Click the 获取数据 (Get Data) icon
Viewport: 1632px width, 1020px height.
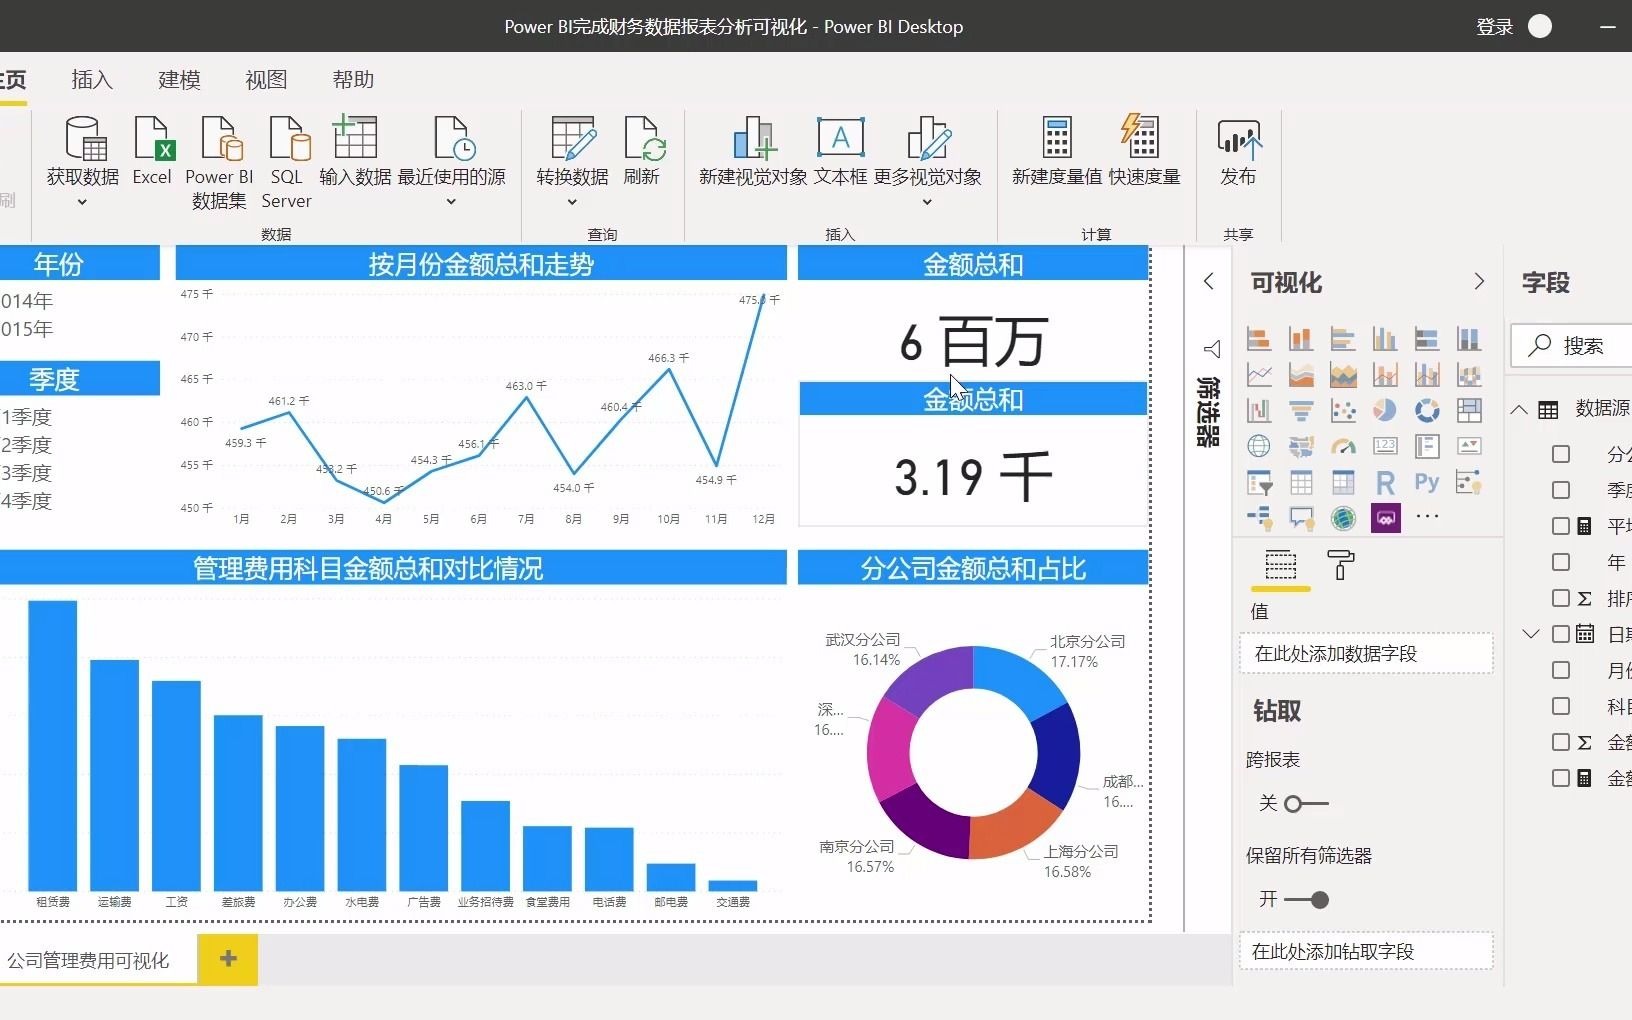(84, 139)
